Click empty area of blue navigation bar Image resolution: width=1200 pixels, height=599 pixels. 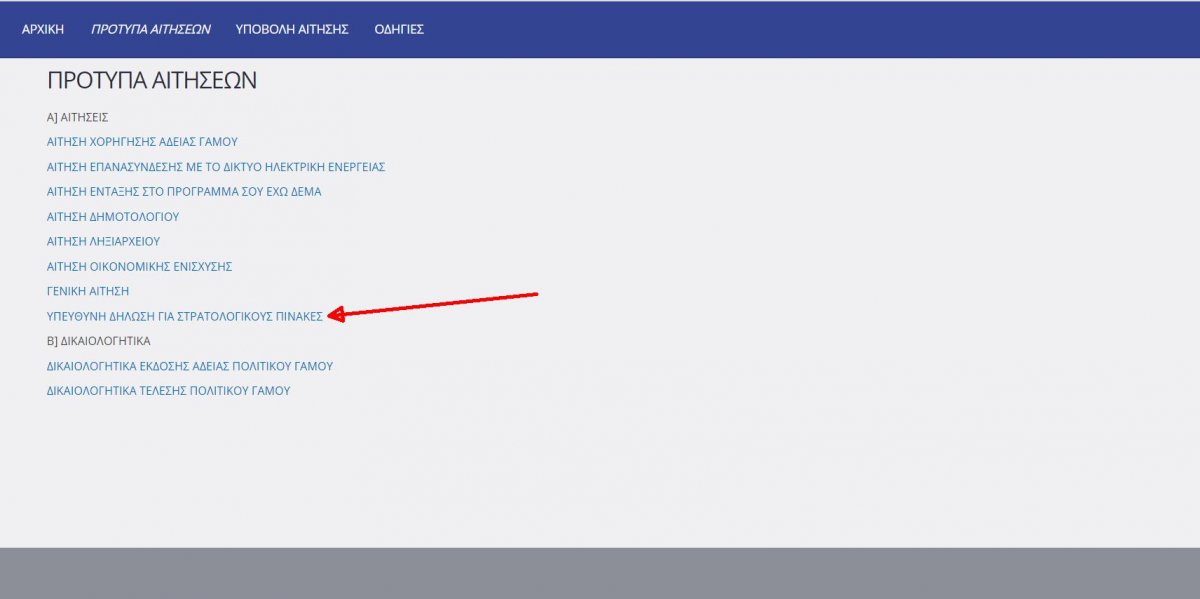pos(800,29)
